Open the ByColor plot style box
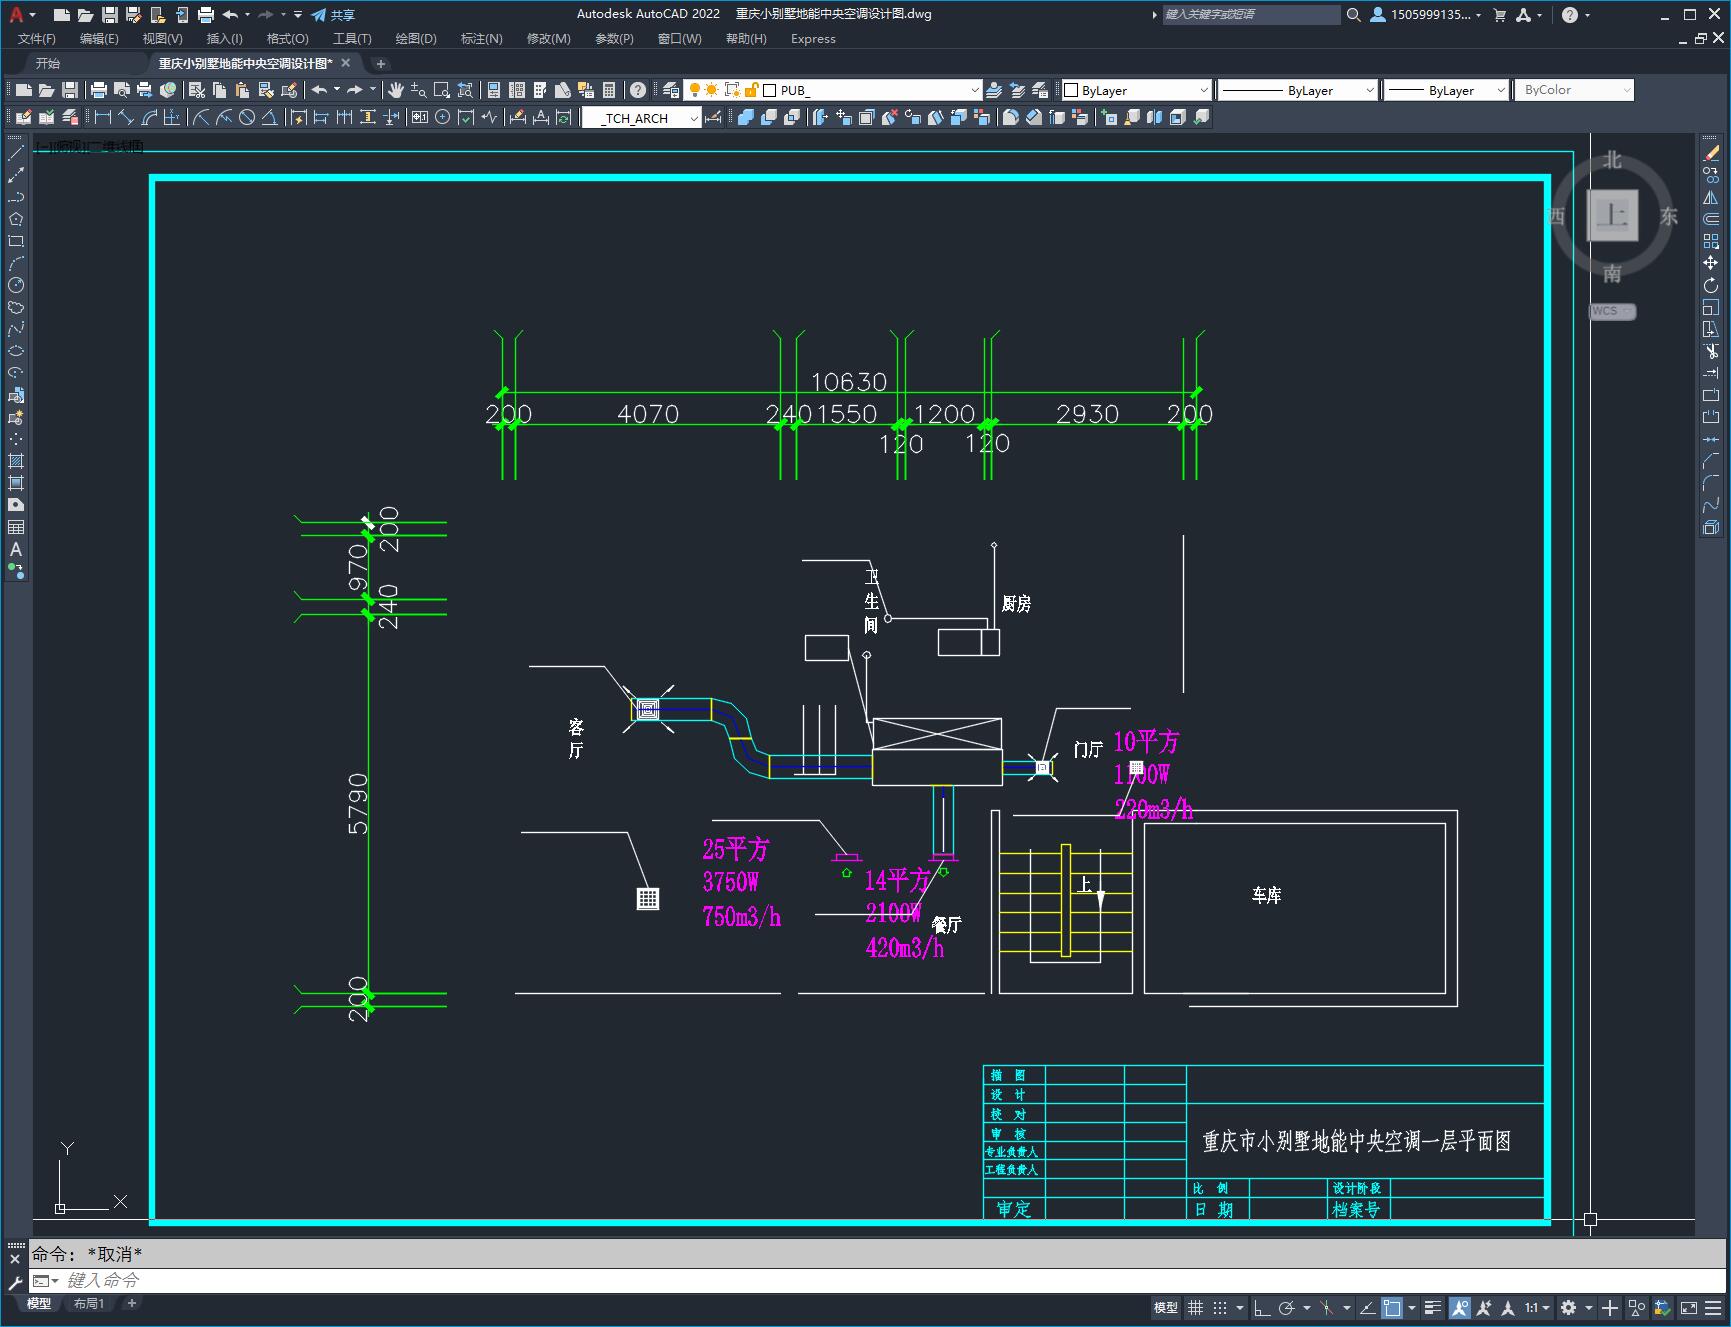This screenshot has width=1731, height=1327. coord(1574,90)
